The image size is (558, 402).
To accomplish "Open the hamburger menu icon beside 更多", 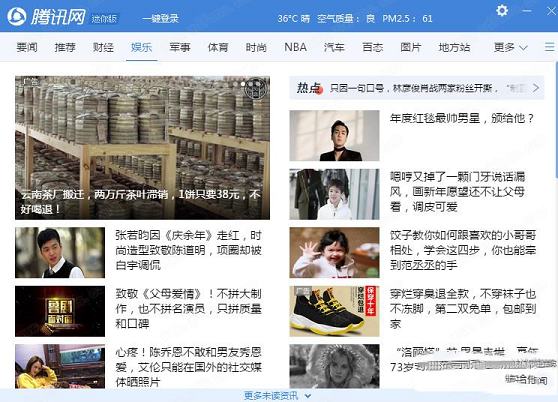I will 549,47.
